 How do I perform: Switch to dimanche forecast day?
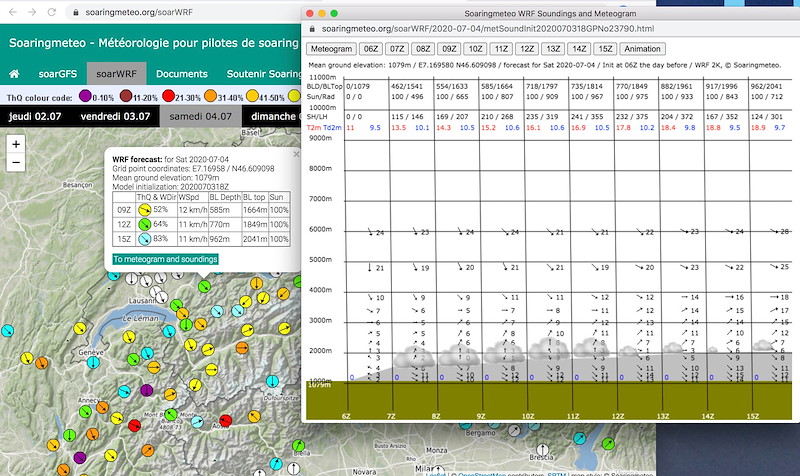coord(272,116)
